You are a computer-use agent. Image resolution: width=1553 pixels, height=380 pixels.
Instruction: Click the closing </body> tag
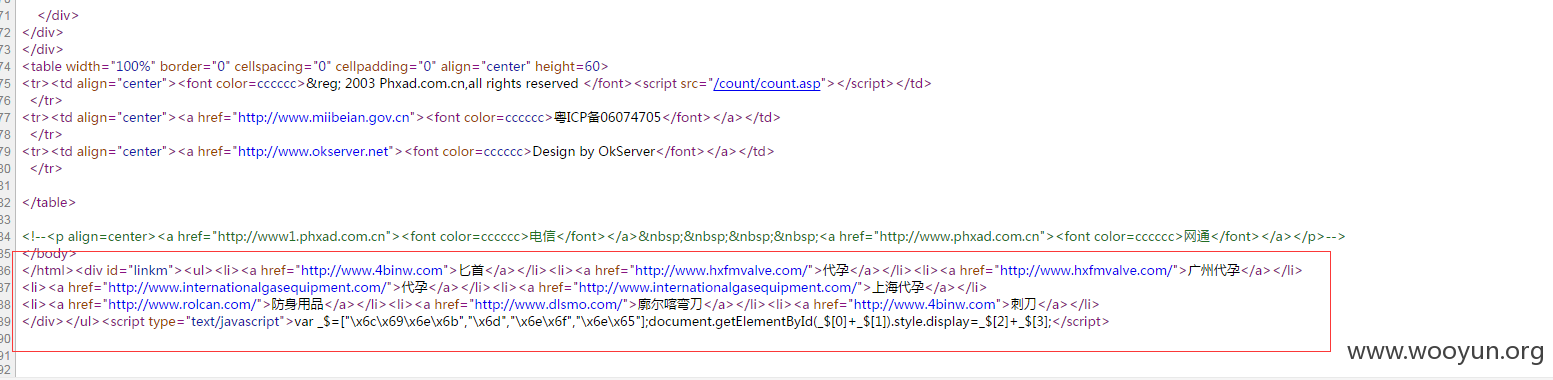point(48,253)
